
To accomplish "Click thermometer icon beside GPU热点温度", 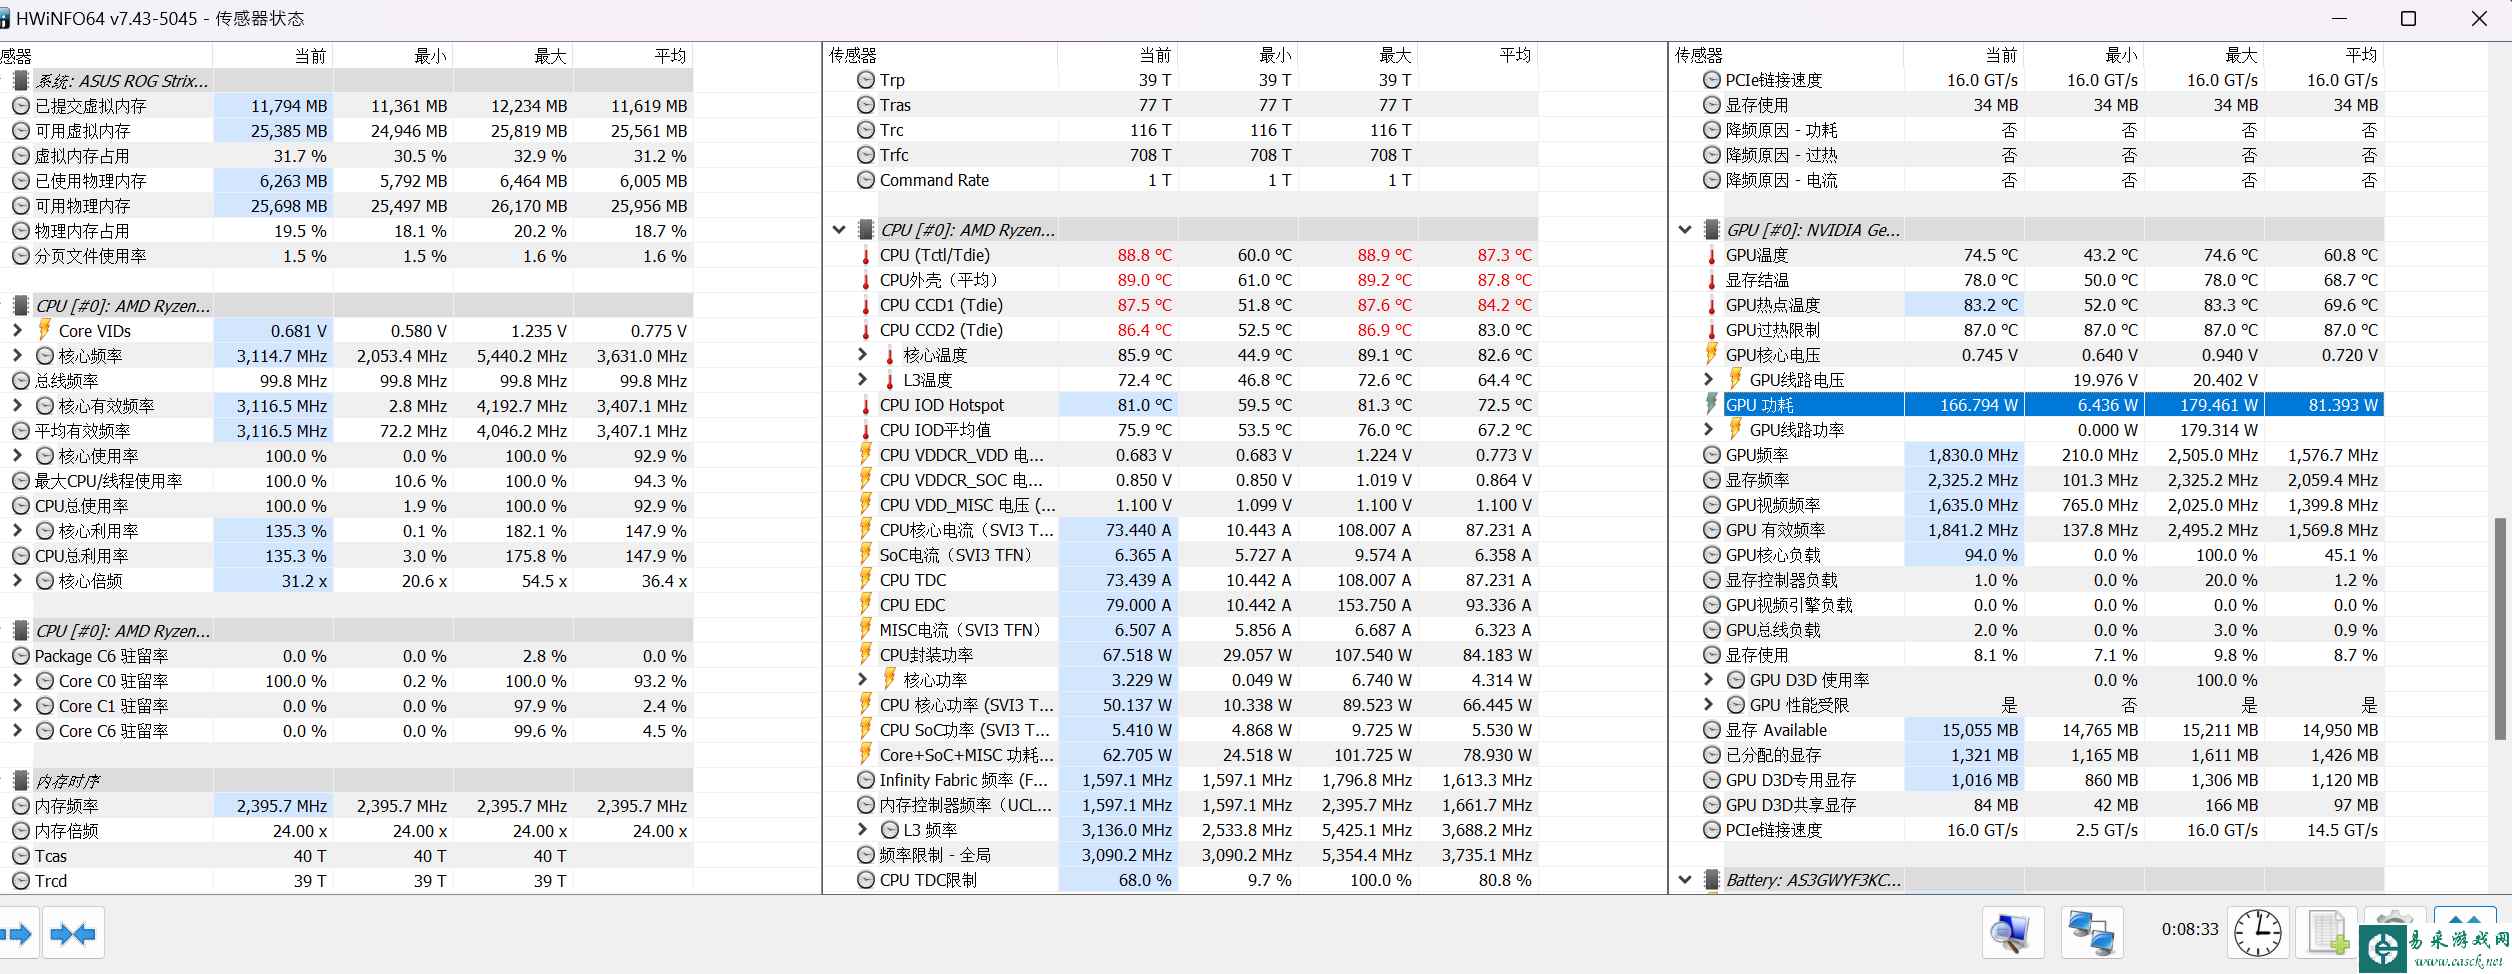I will coord(1712,305).
